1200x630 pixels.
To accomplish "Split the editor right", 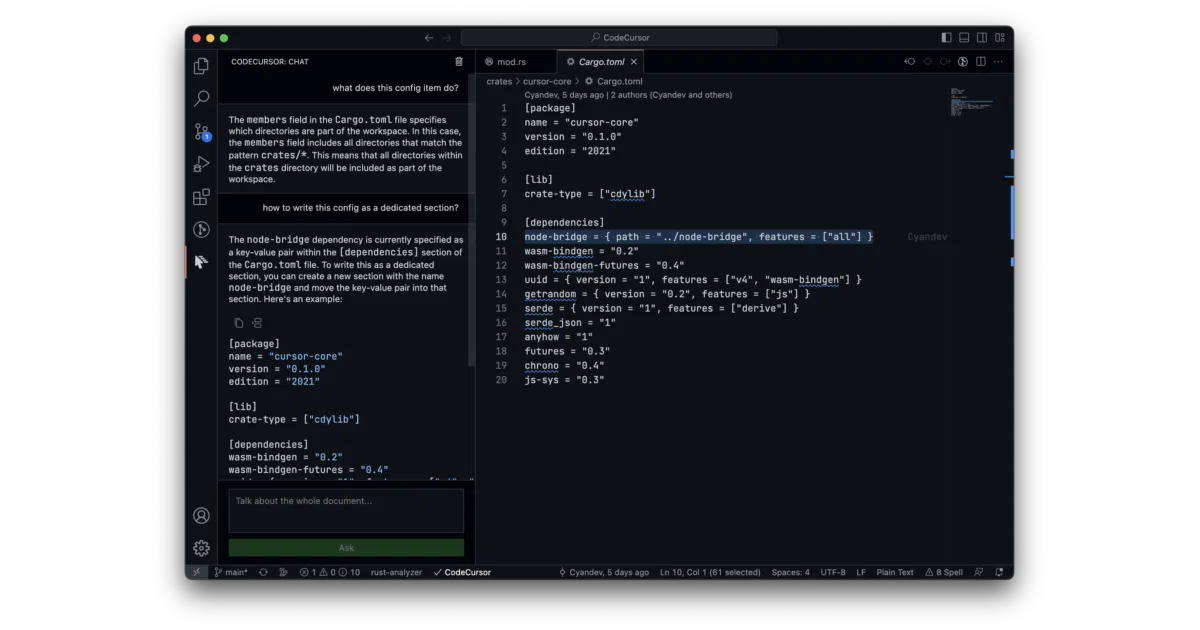I will (x=981, y=62).
